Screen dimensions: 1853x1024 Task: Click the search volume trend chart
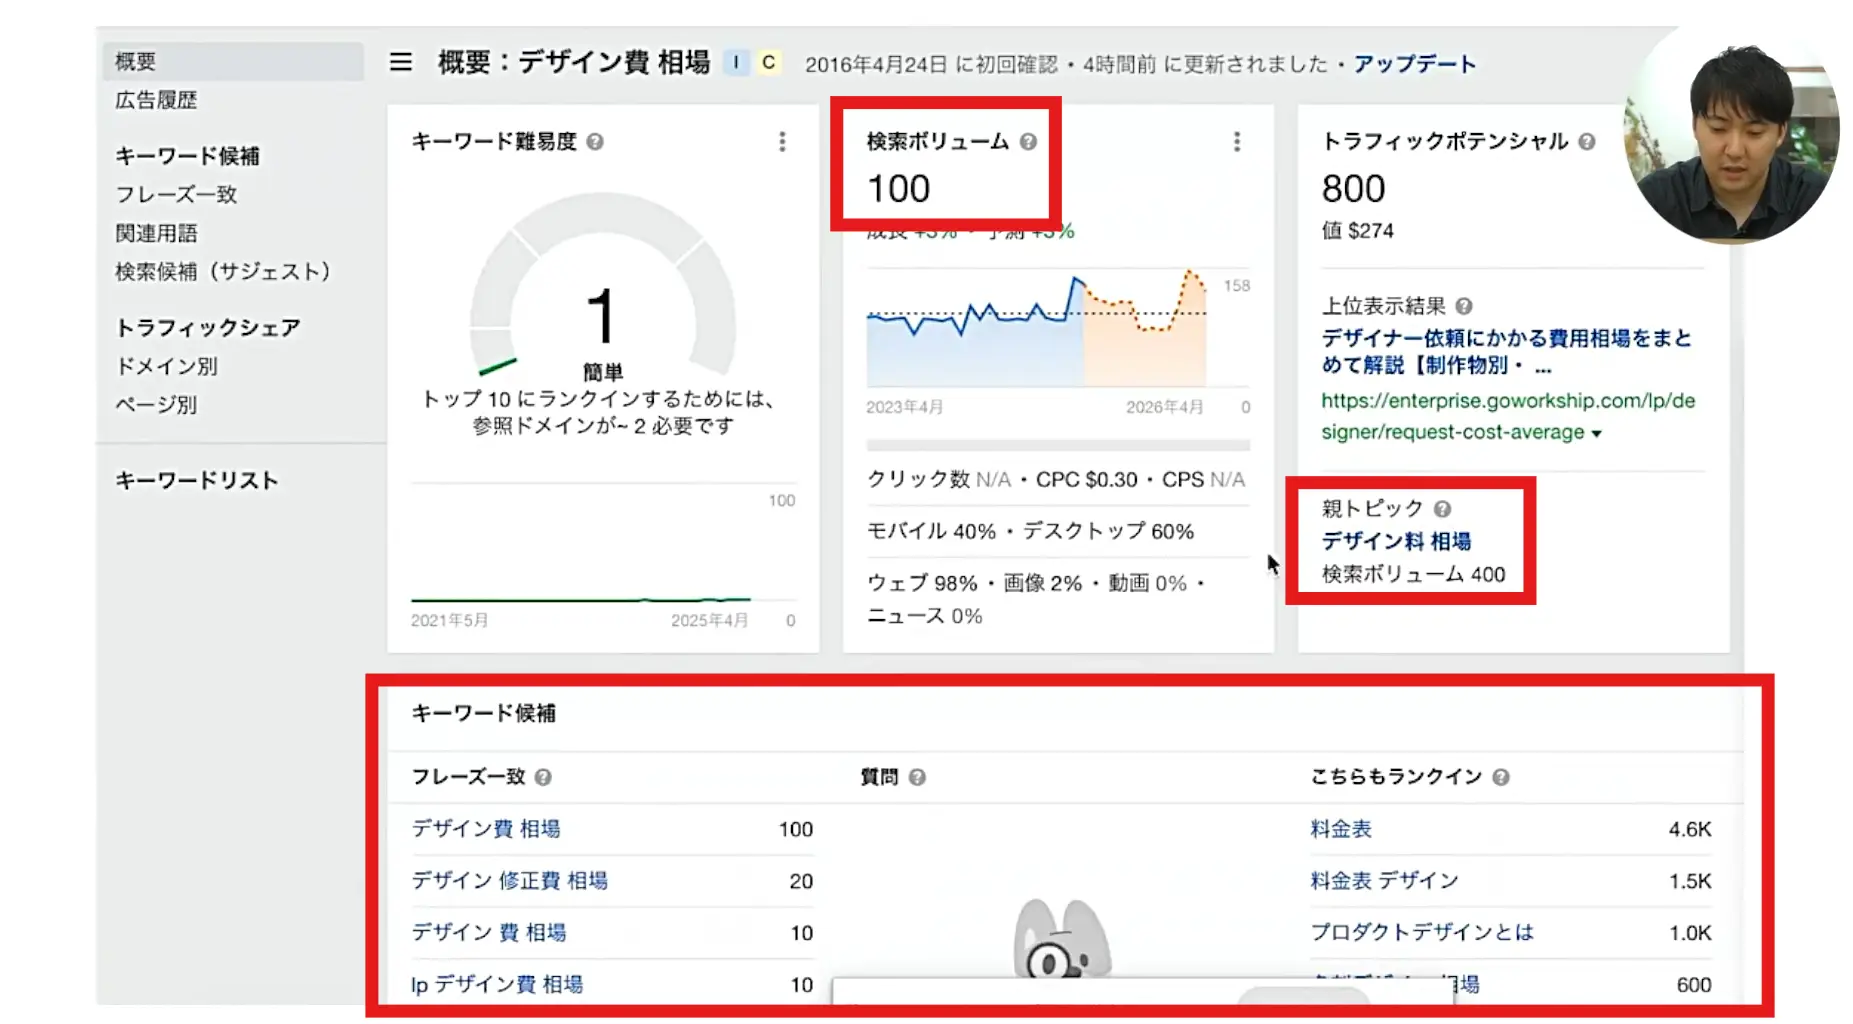(x=1037, y=330)
